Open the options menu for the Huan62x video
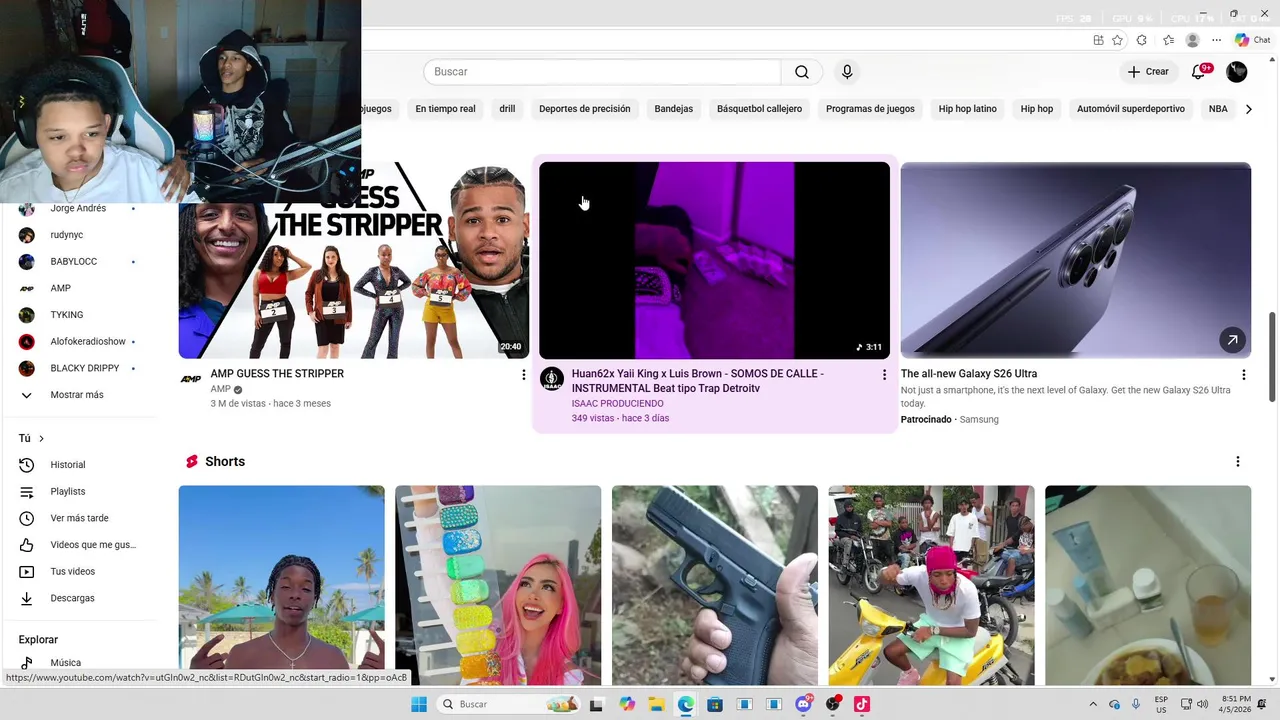 click(x=883, y=375)
